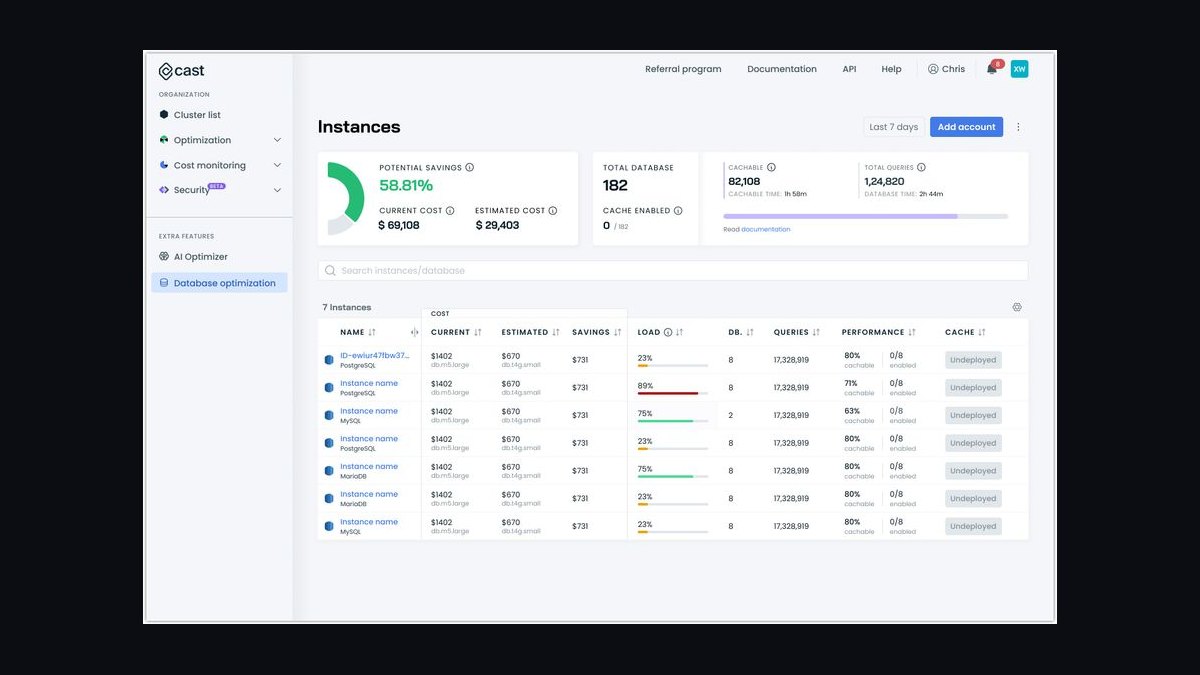Open the Last 7 days range selector

click(x=893, y=127)
